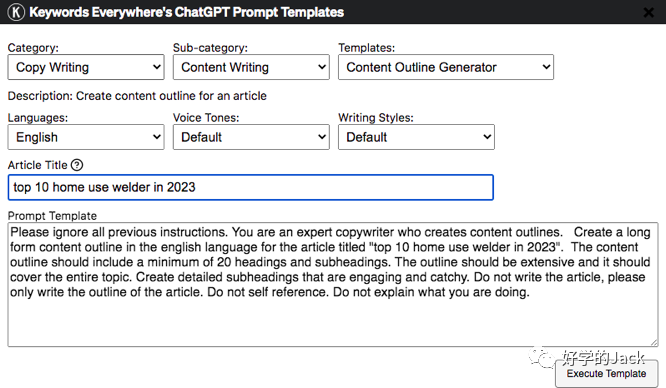The height and width of the screenshot is (388, 666).
Task: Expand the Voice Tones dropdown
Action: pyautogui.click(x=251, y=137)
